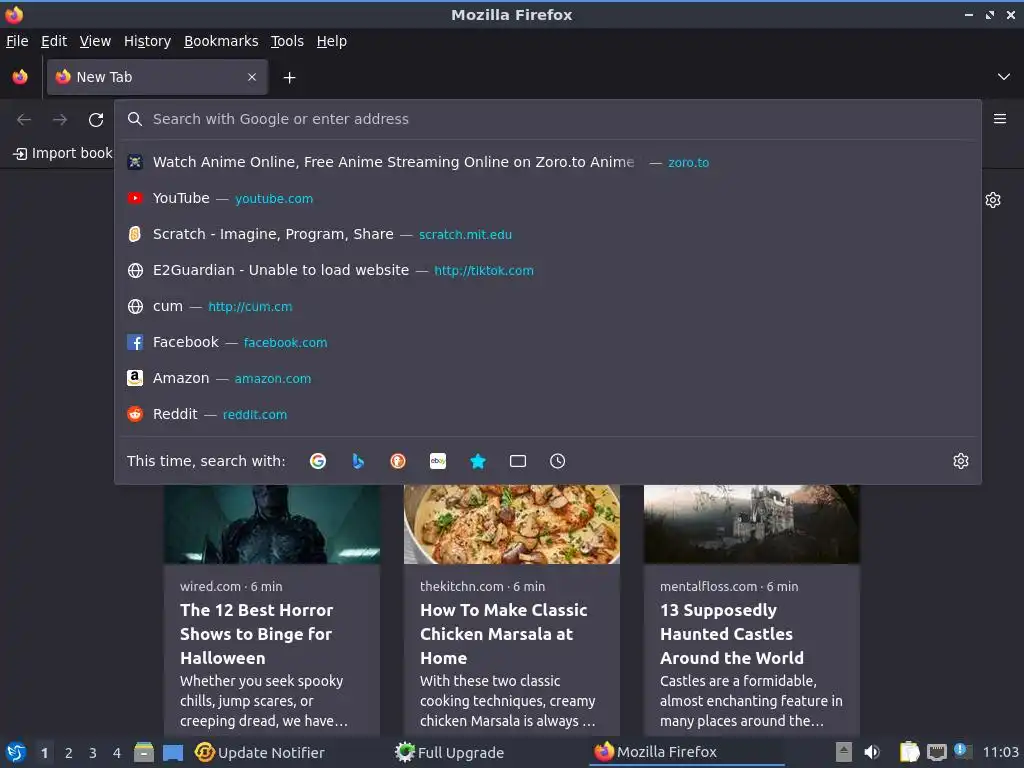The image size is (1024, 768).
Task: Open the hamburger application menu
Action: (x=1000, y=119)
